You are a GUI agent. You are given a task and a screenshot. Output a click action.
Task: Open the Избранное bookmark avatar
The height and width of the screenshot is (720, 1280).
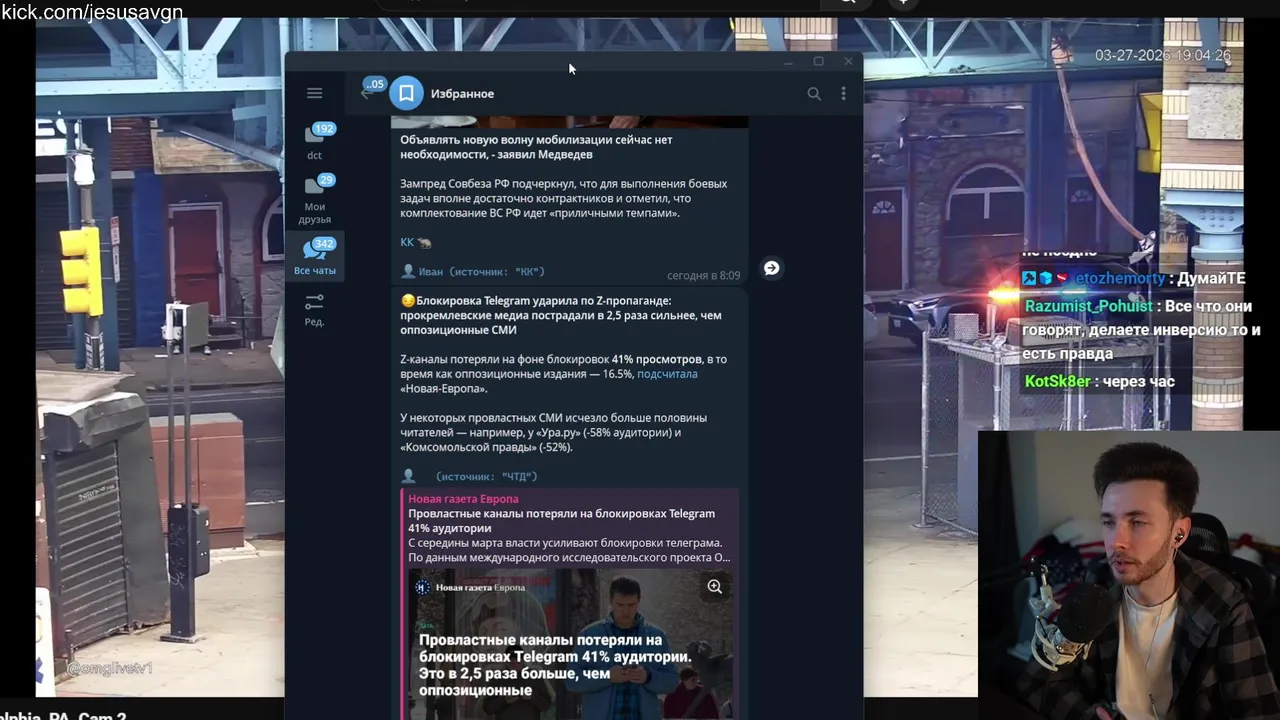(406, 93)
